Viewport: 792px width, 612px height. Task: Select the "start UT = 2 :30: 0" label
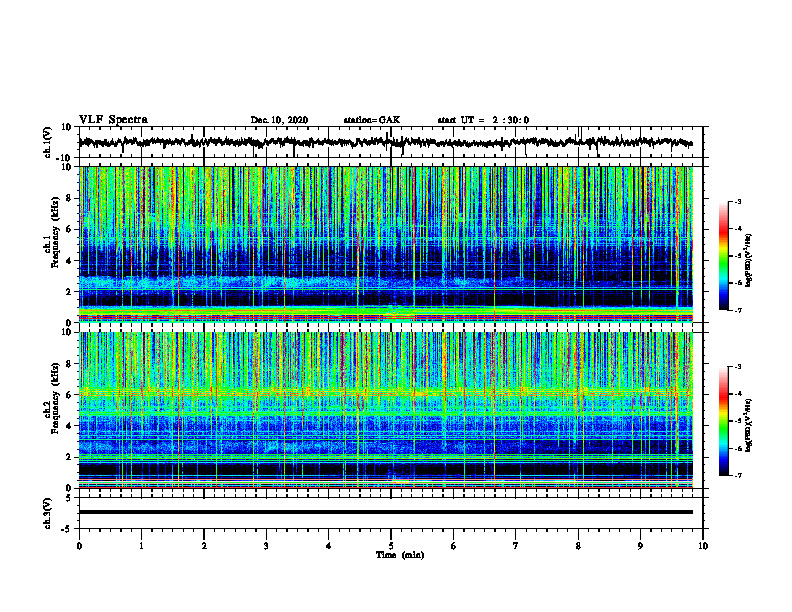[483, 120]
